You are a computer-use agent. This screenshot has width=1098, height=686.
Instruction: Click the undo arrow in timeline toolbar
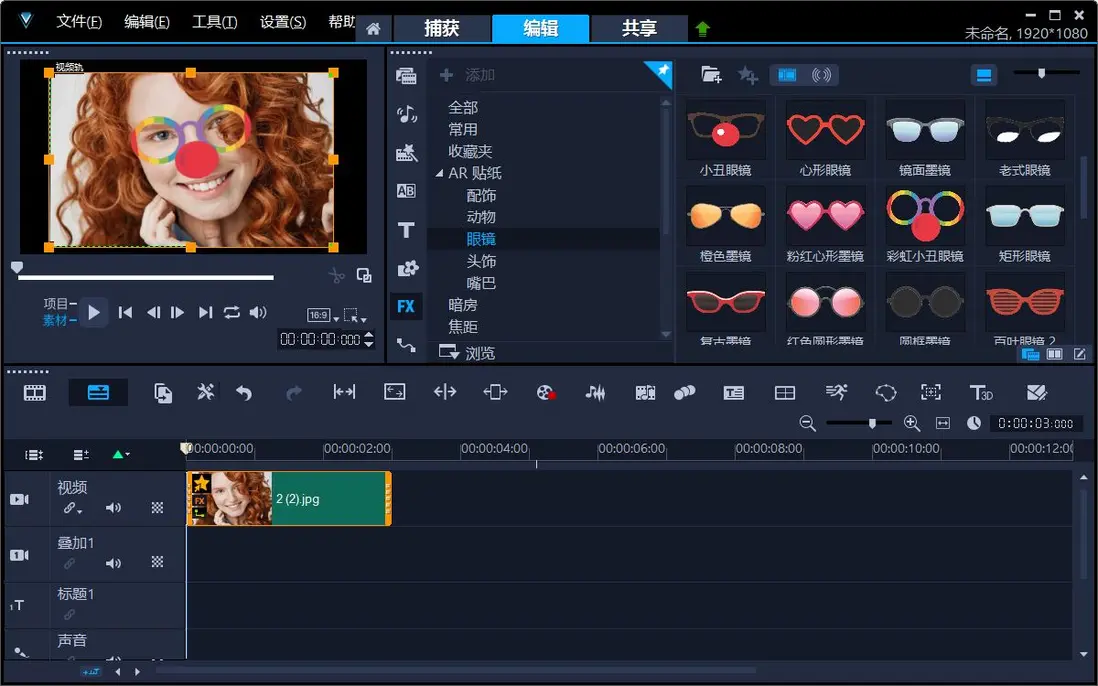click(244, 393)
